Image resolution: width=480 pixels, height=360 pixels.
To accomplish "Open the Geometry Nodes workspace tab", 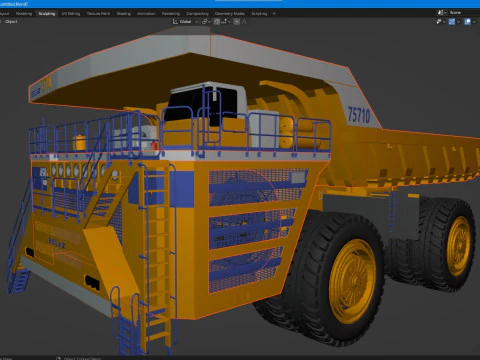I will (230, 14).
